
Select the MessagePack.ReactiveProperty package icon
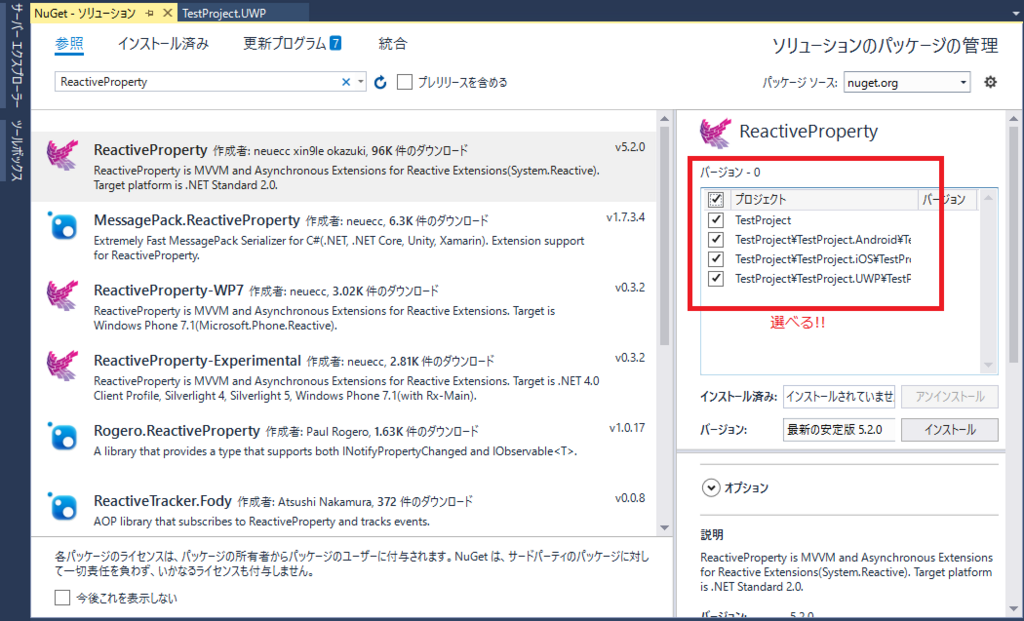coord(63,226)
